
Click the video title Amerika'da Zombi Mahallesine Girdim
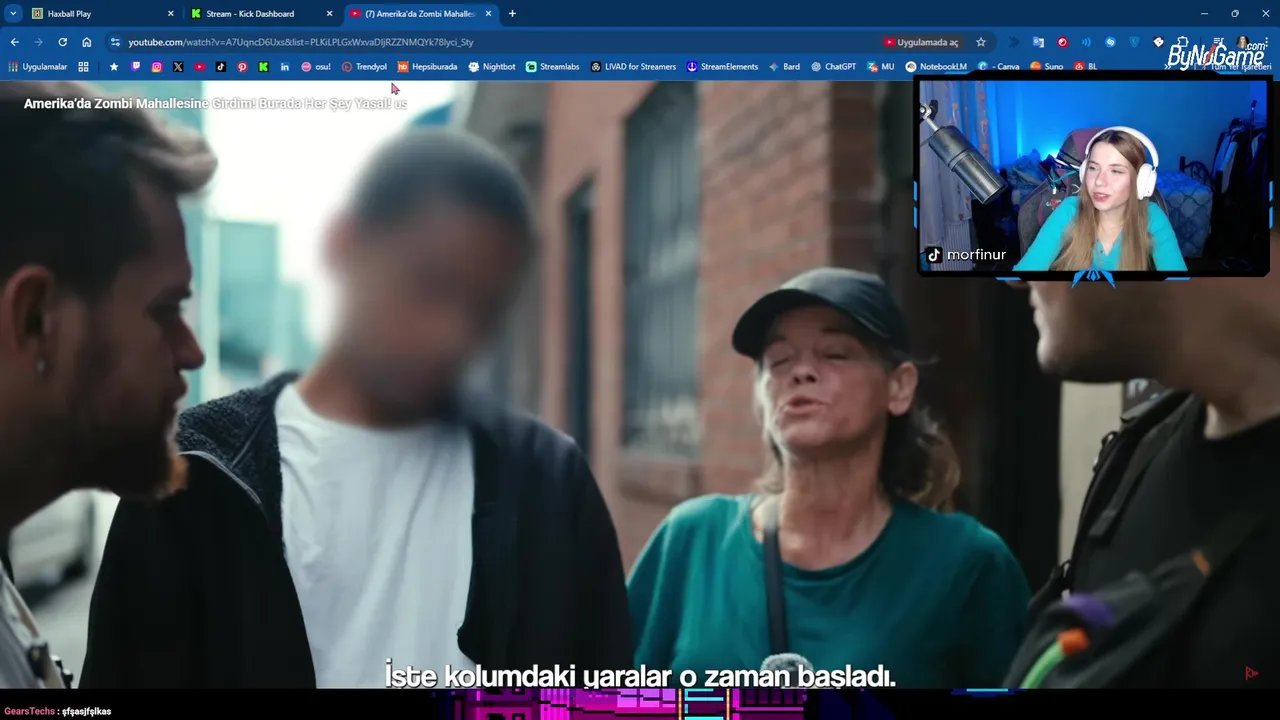tap(215, 103)
